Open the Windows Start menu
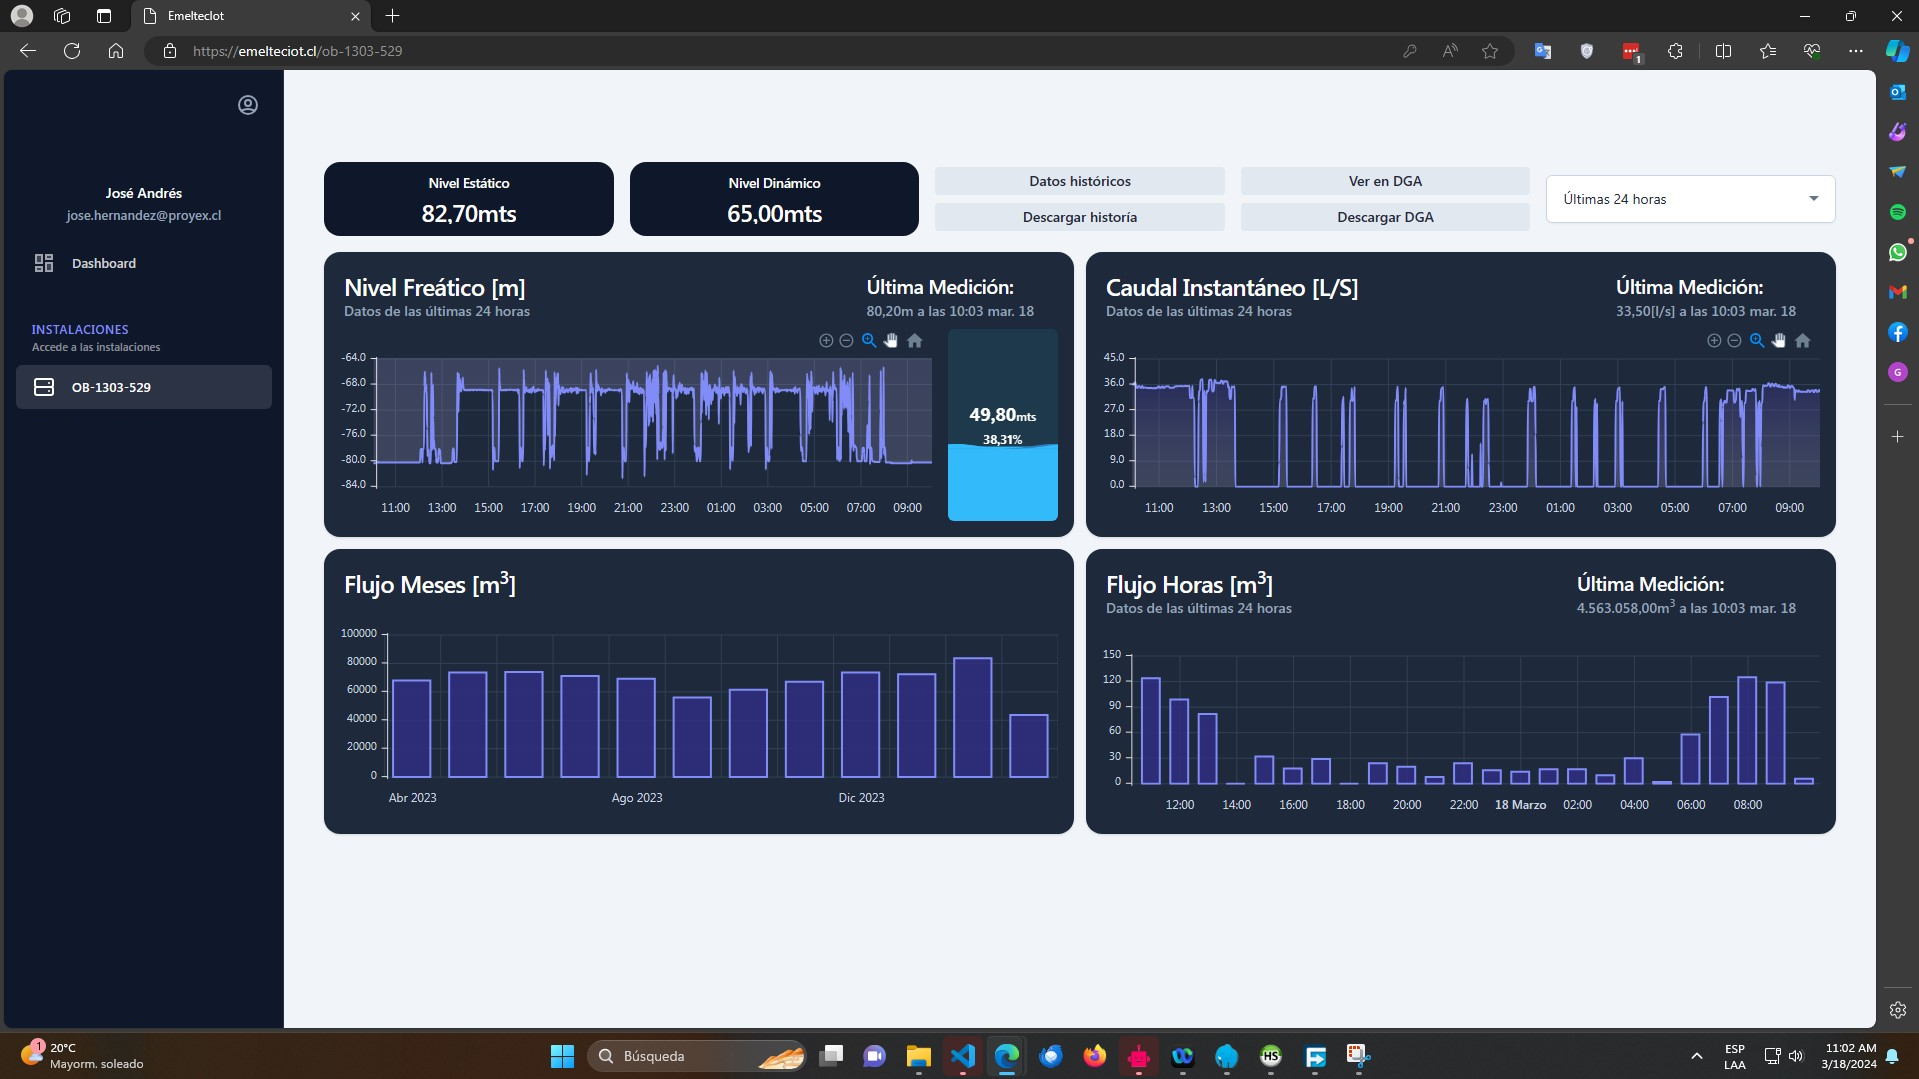 [562, 1056]
